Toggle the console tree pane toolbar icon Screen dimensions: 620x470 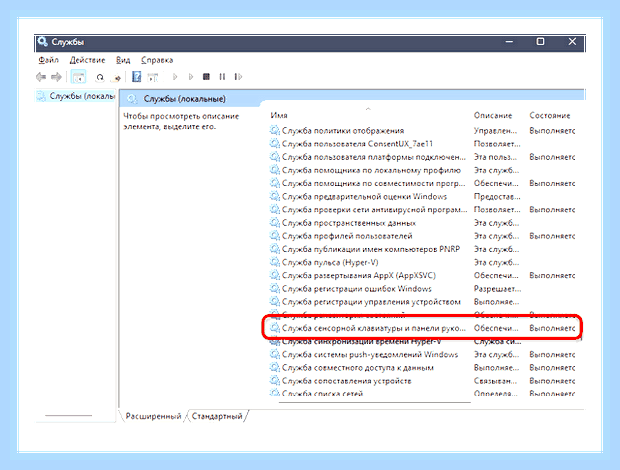click(78, 77)
